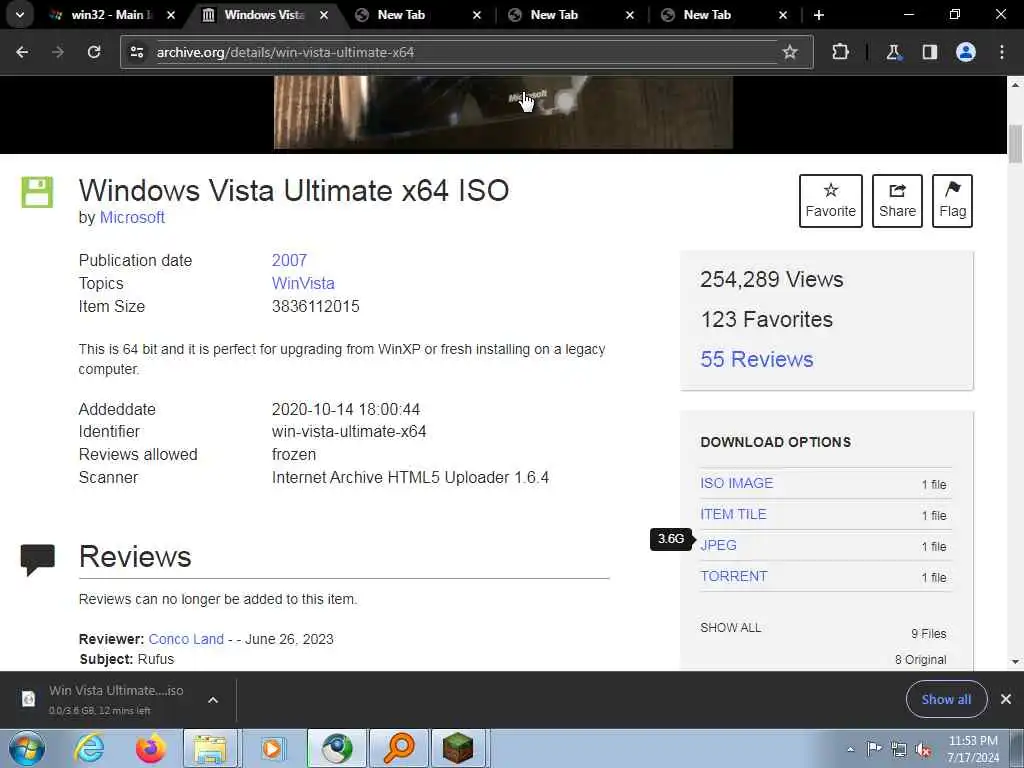Open the WinVista topic link
Screen dimensions: 1024x768
click(303, 283)
